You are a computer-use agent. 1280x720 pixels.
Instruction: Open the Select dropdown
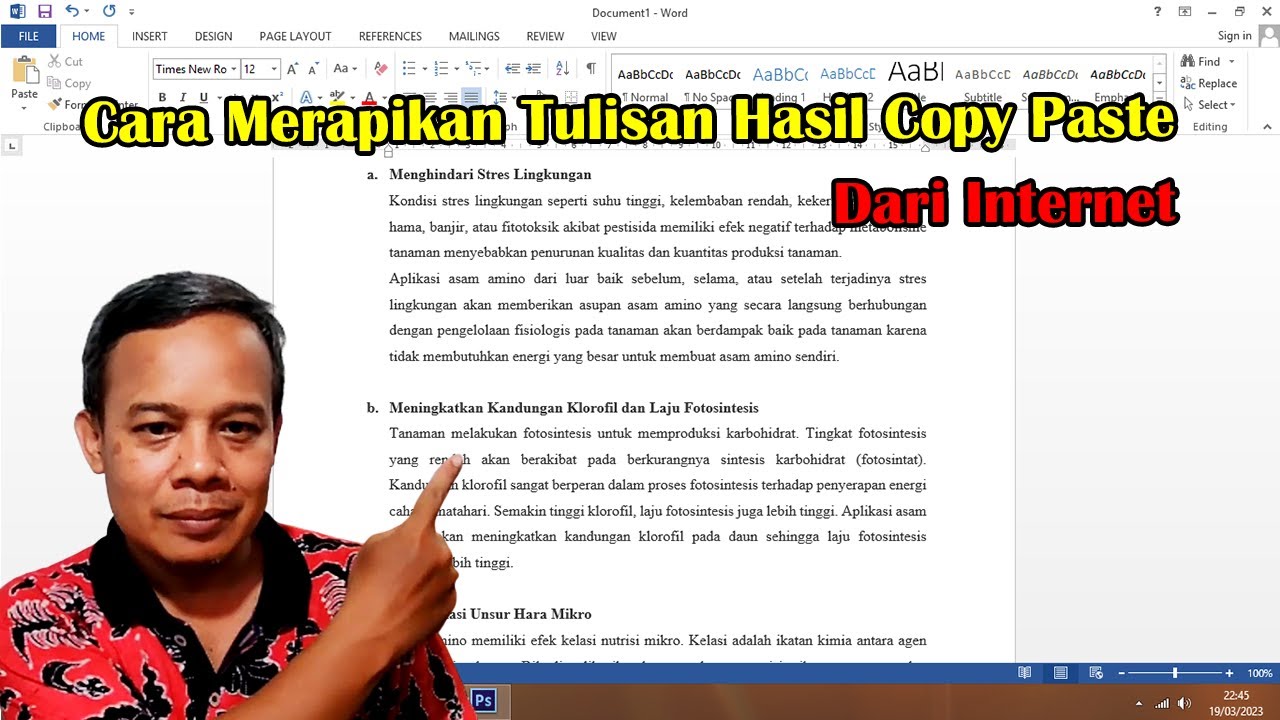point(1209,104)
